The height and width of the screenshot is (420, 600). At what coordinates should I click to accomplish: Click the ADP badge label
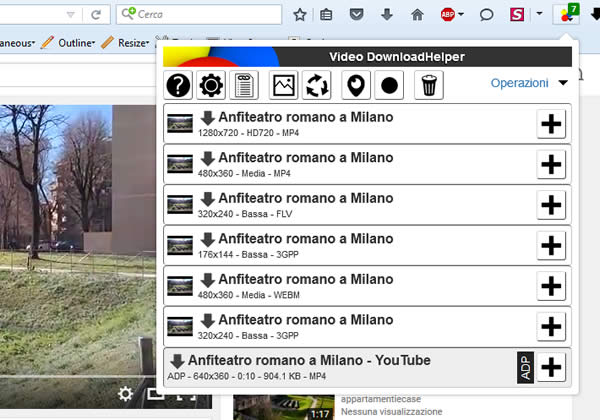click(525, 368)
